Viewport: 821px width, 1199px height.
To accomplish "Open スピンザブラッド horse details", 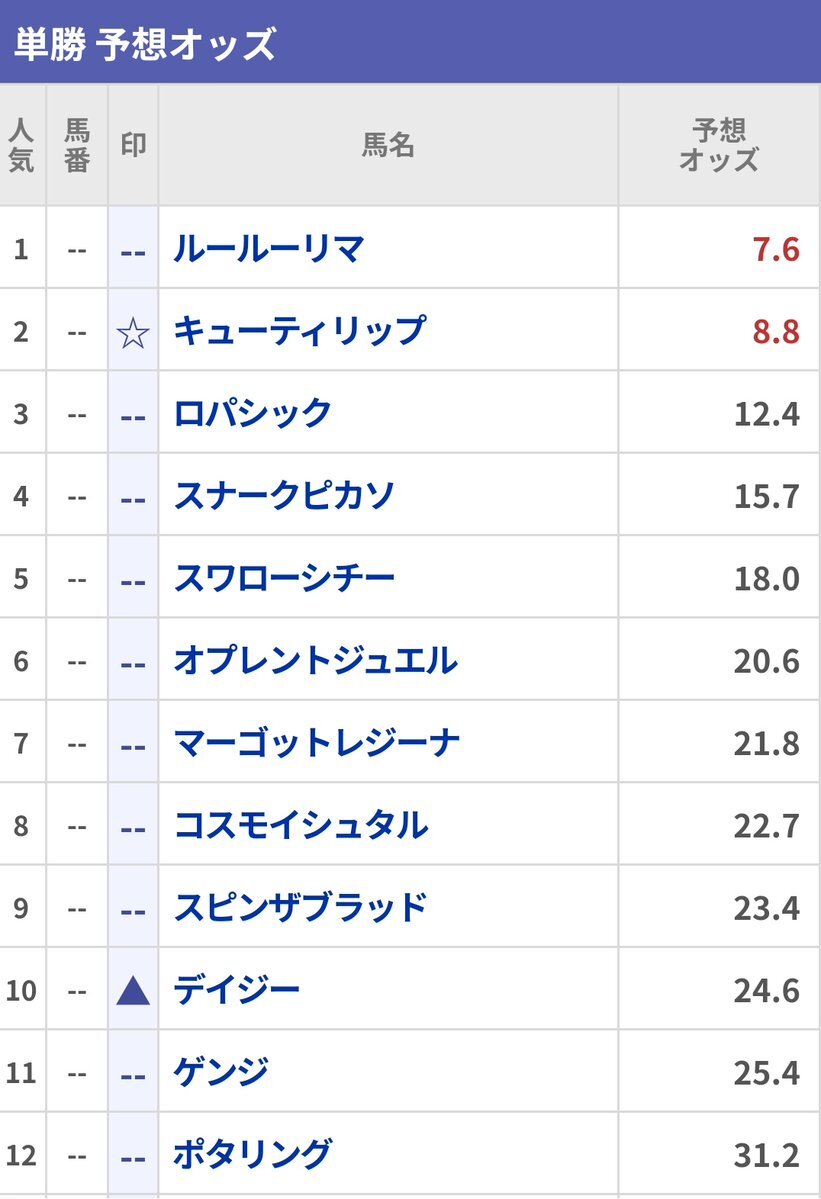I will tap(300, 907).
